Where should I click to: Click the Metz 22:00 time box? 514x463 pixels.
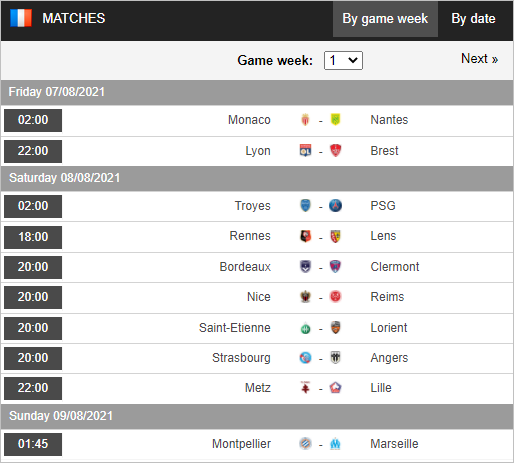click(33, 388)
